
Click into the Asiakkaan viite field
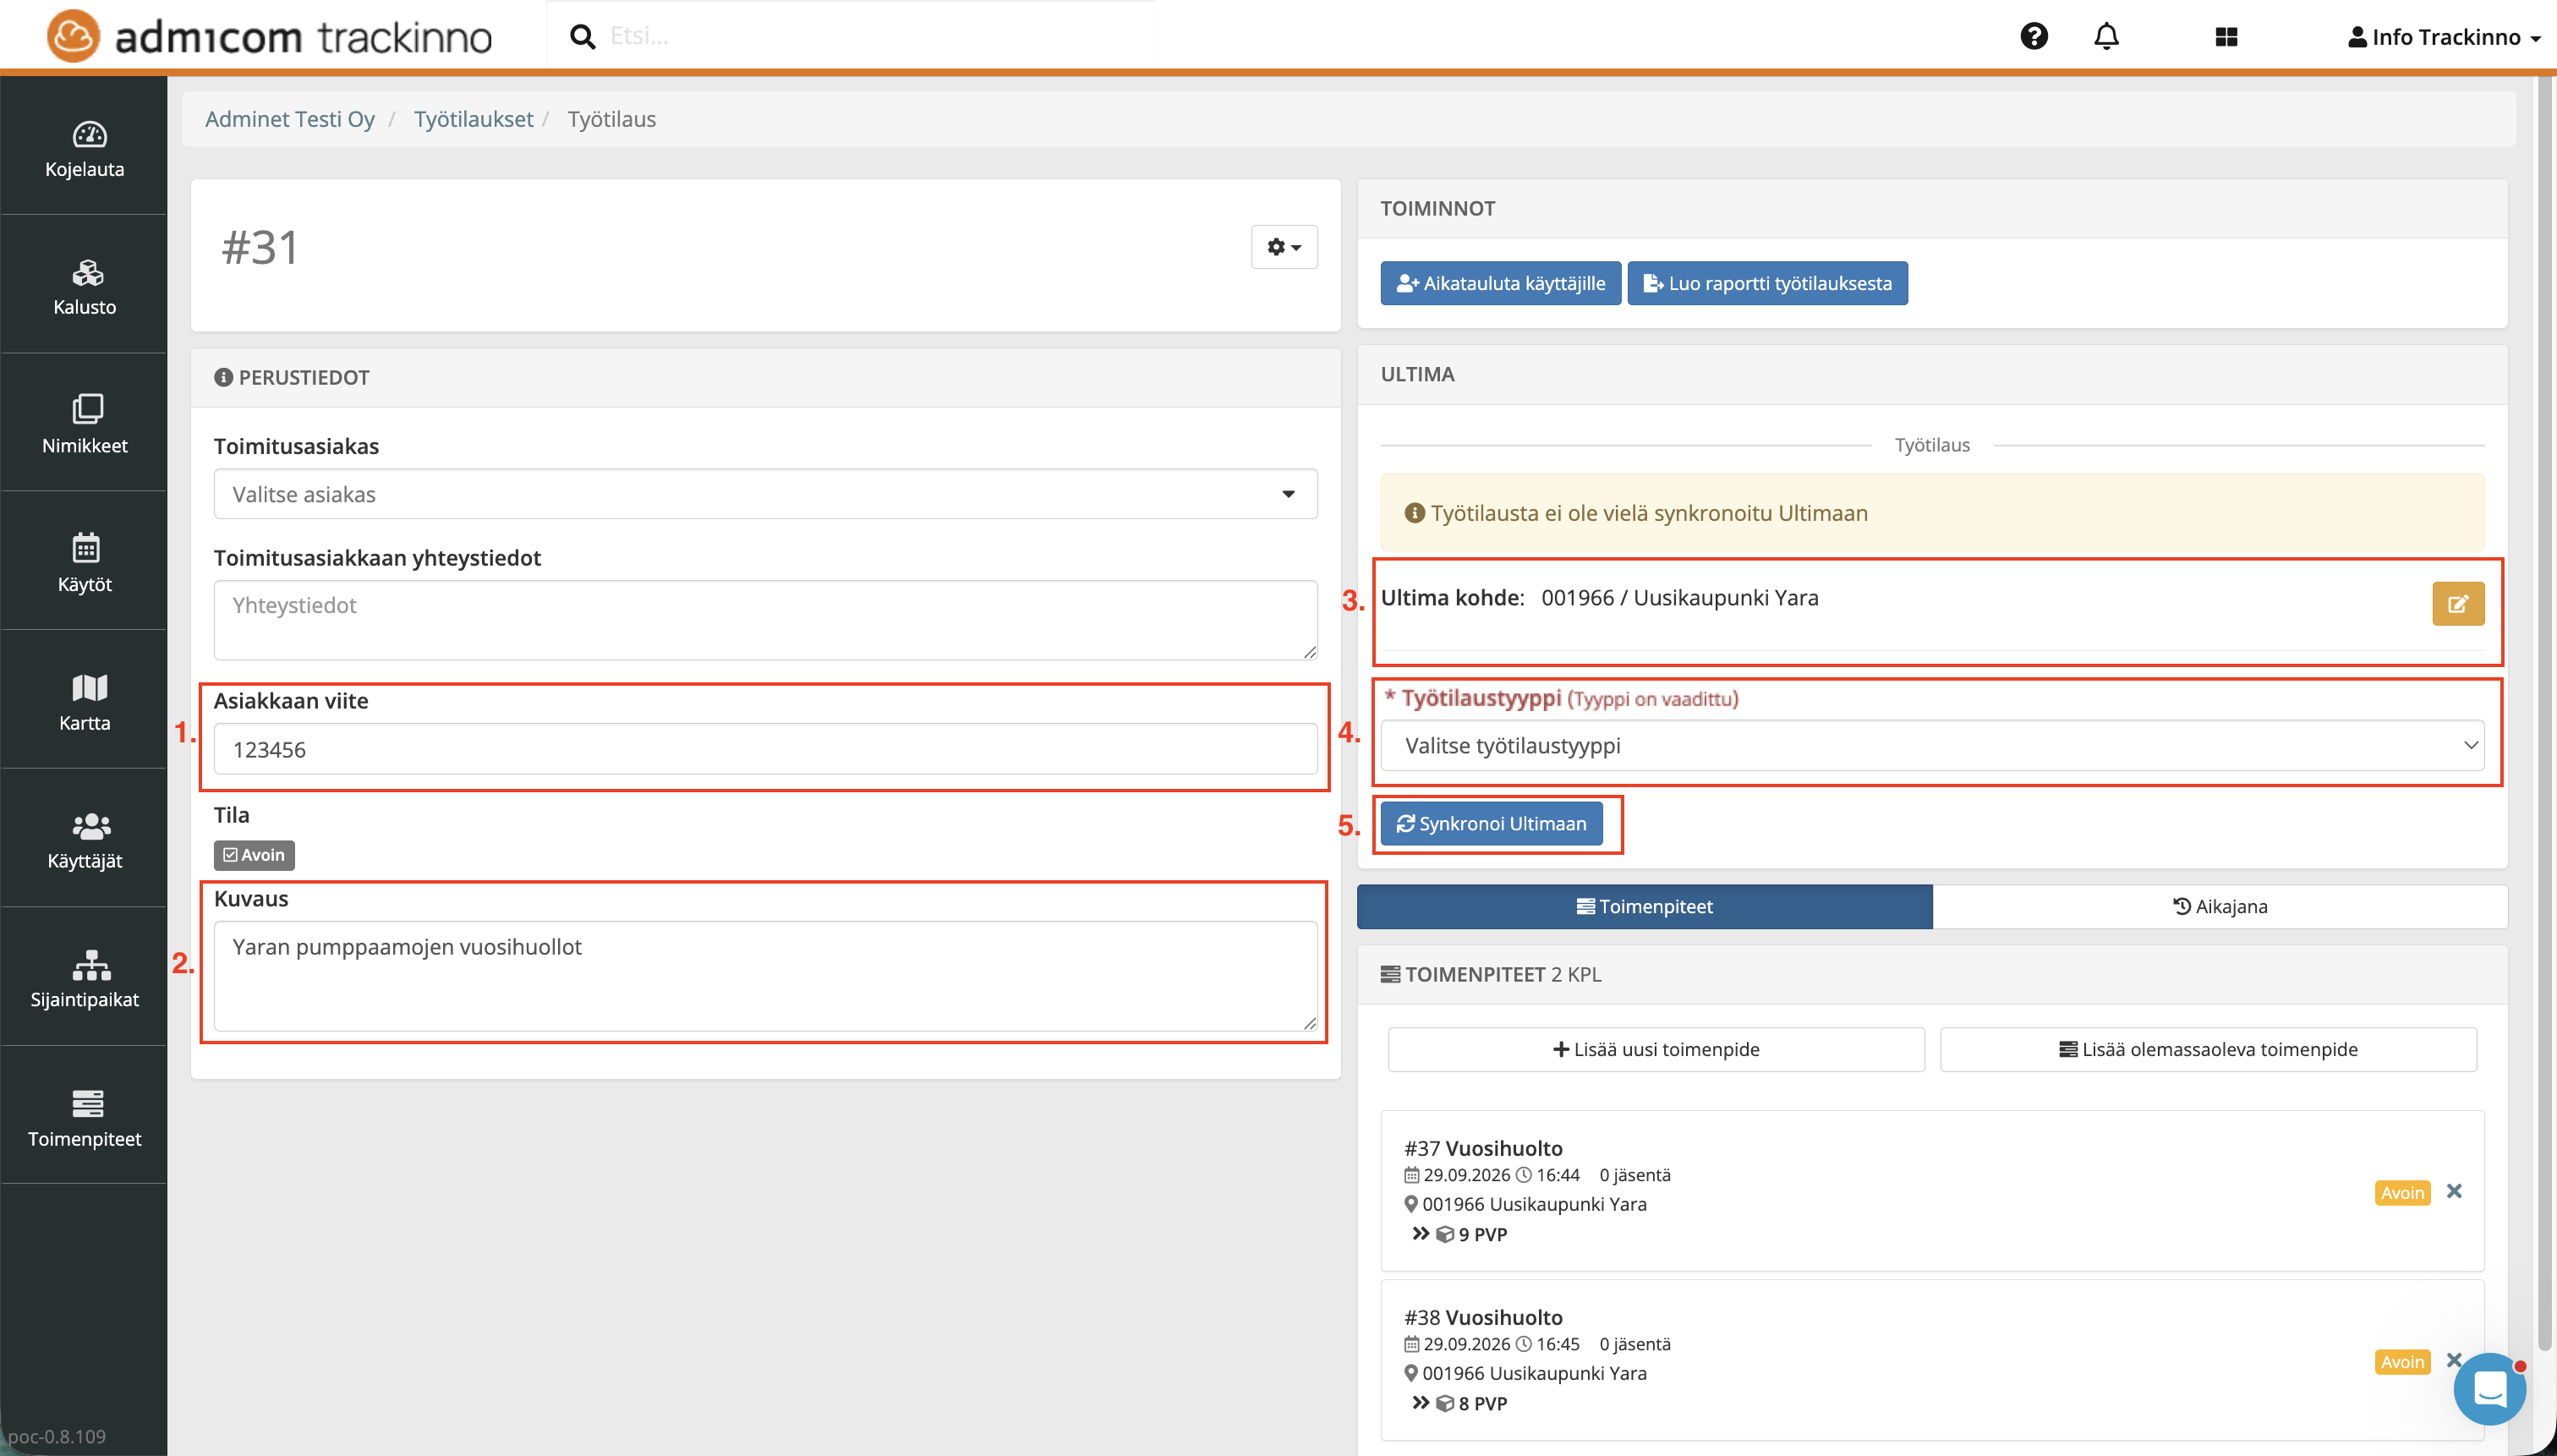(765, 749)
